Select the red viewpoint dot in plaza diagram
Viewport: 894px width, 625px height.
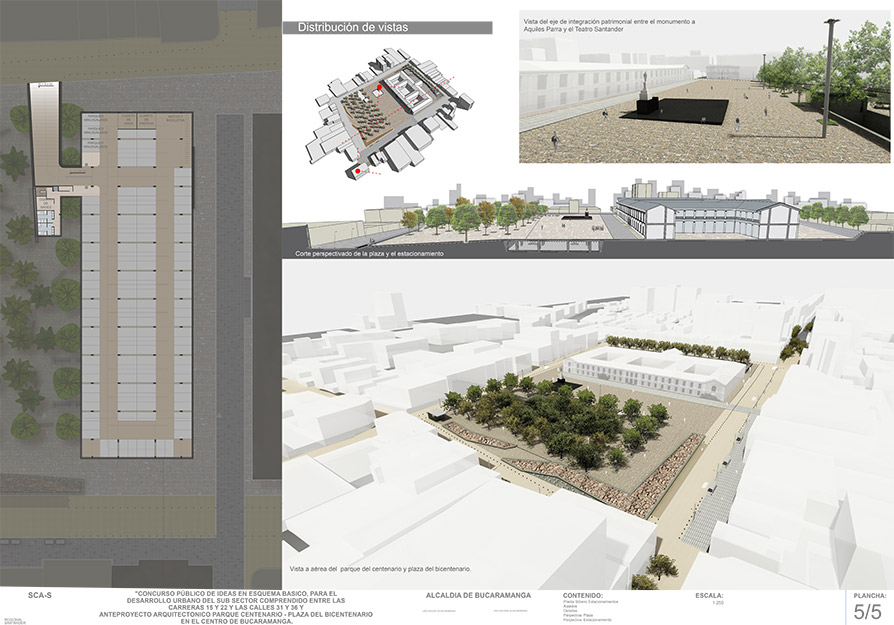(379, 87)
